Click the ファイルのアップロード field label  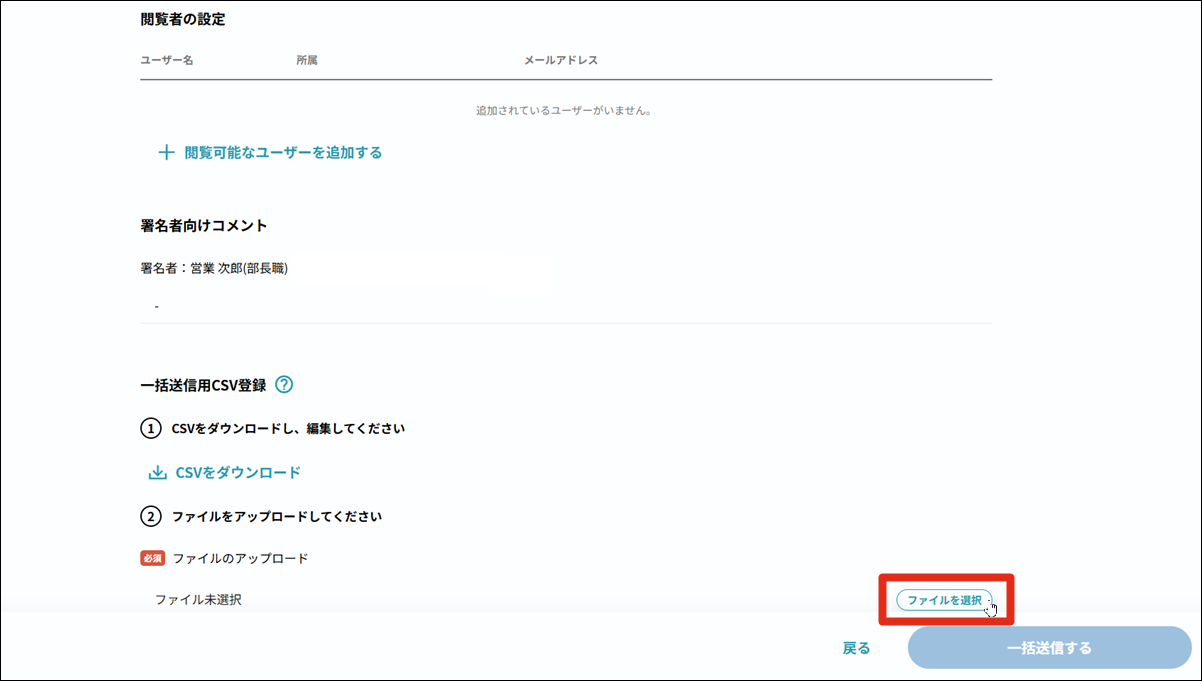click(x=240, y=558)
